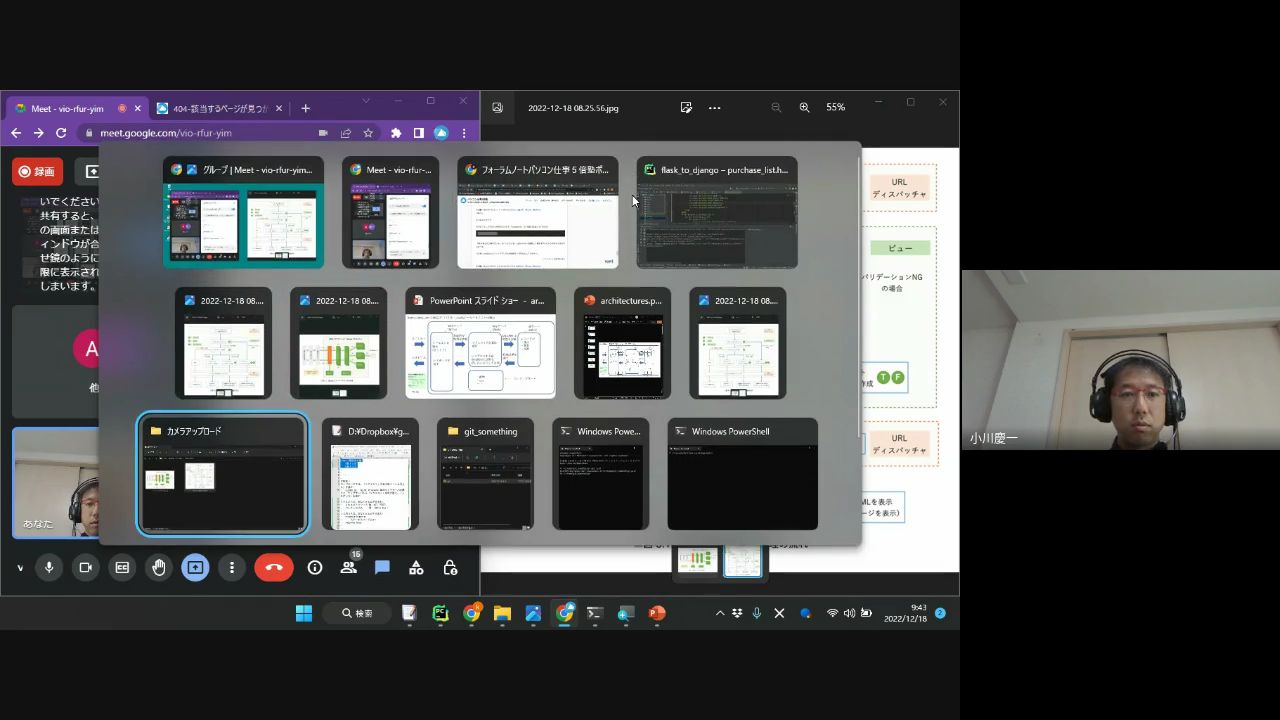The width and height of the screenshot is (1280, 720).
Task: Open a new Chrome tab
Action: pos(306,108)
